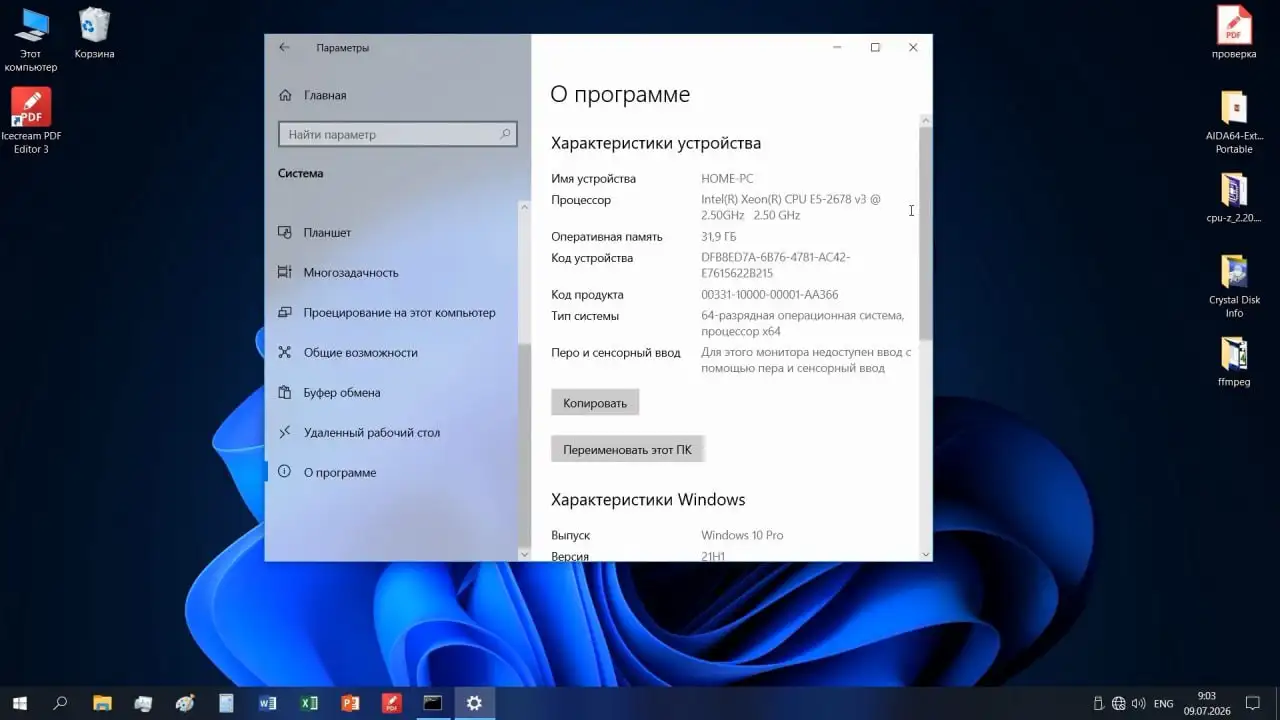Screen dimensions: 1280x720
Task: Click the Windows 10 Pro edition value
Action: [742, 535]
